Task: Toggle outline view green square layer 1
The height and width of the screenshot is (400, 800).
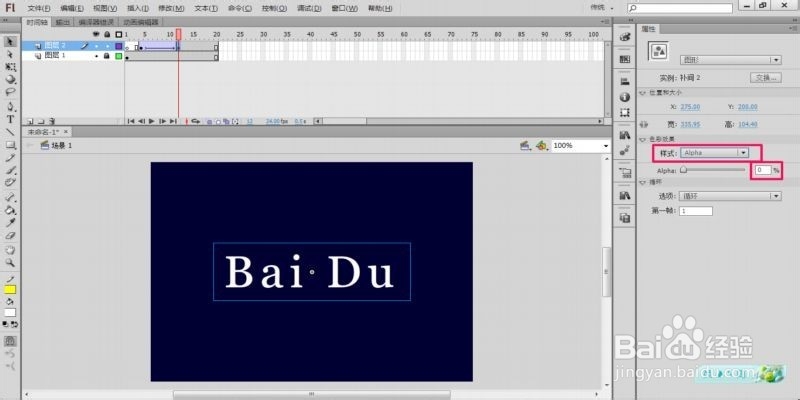Action: (x=119, y=56)
